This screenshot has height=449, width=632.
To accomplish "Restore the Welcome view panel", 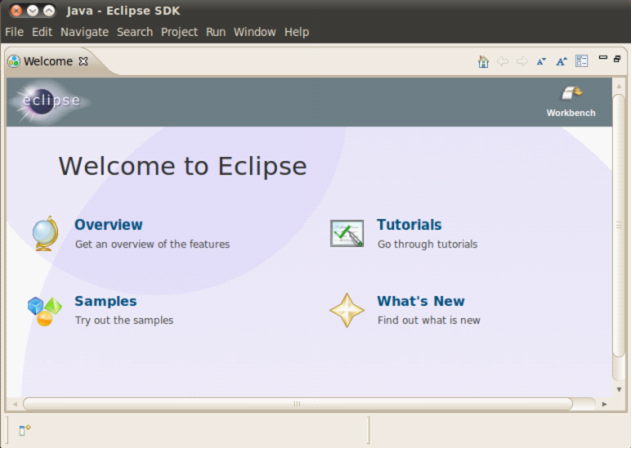I will click(x=617, y=59).
